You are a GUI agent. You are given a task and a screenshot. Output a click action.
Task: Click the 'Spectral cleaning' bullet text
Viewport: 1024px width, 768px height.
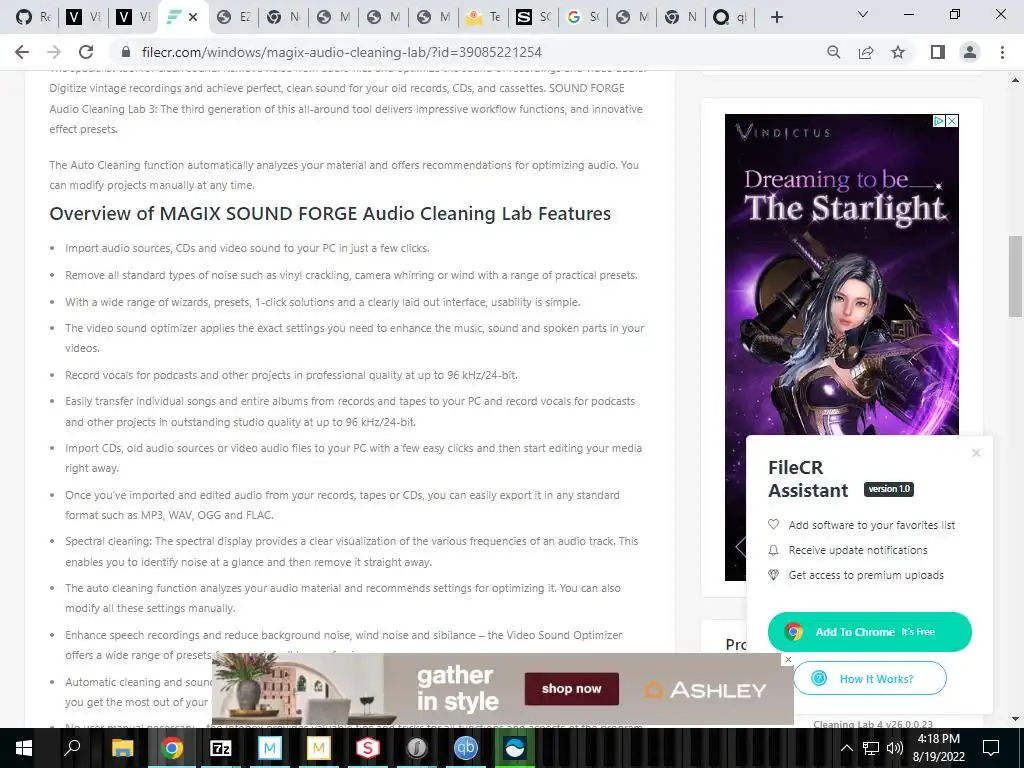point(352,551)
